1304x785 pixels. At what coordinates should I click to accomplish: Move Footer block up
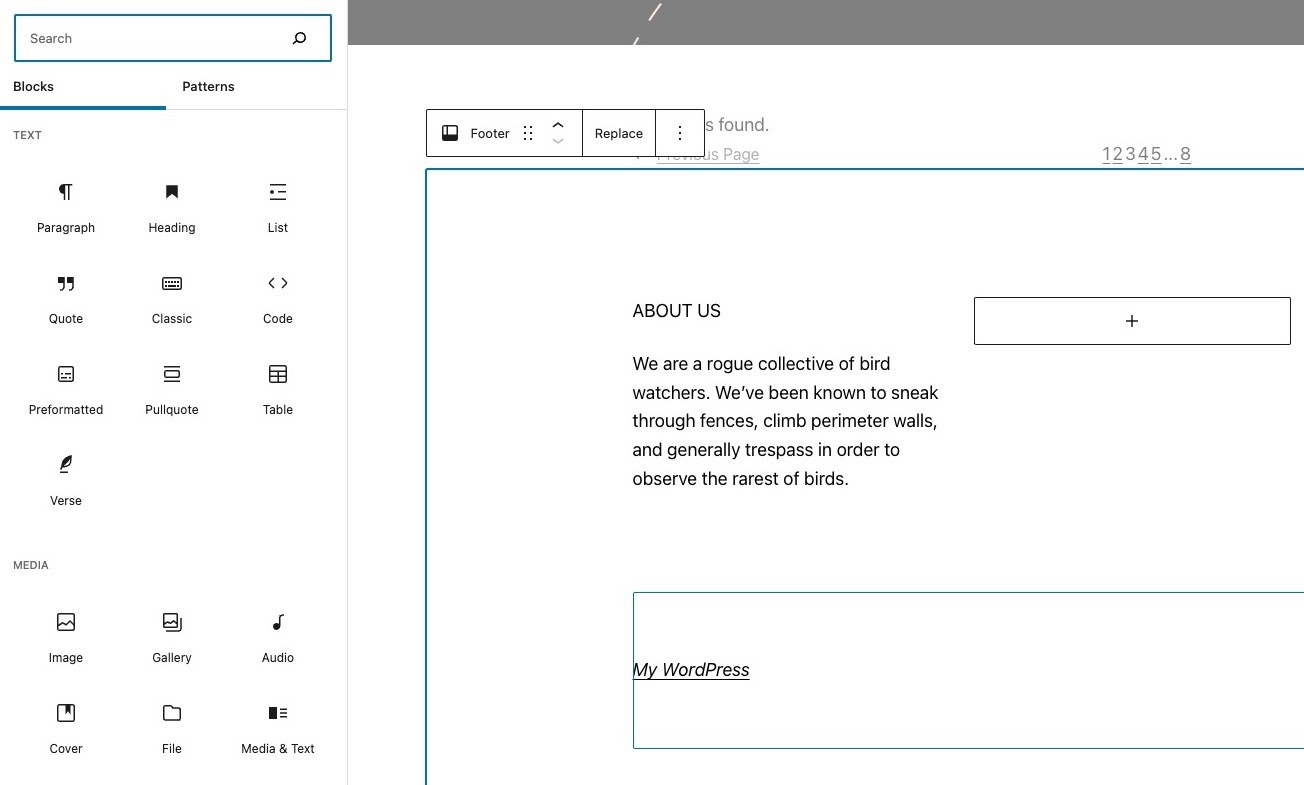558,125
